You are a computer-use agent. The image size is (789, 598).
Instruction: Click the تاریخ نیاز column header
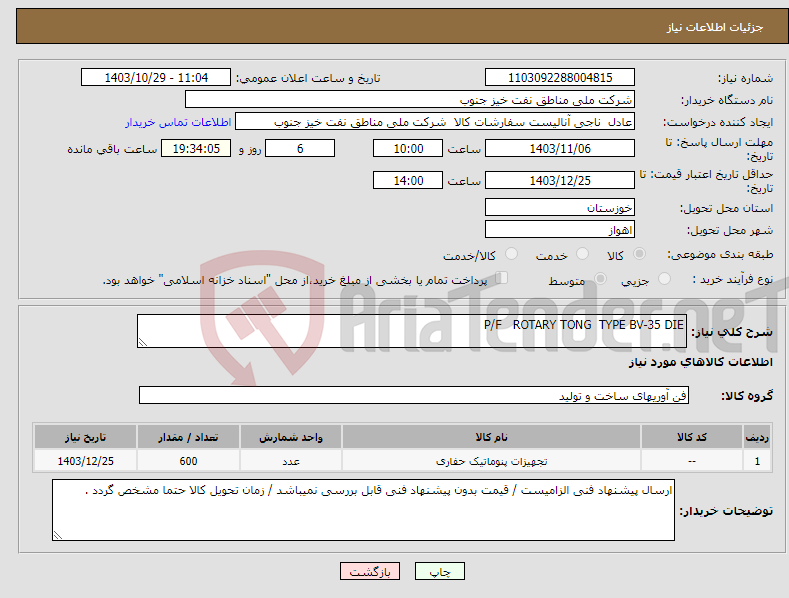[x=86, y=437]
